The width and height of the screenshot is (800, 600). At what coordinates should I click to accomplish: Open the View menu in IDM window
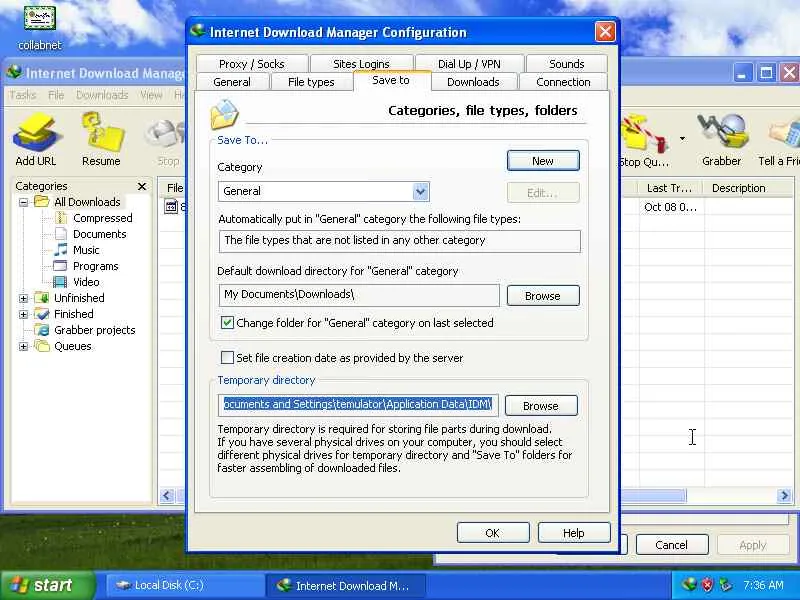pos(151,95)
